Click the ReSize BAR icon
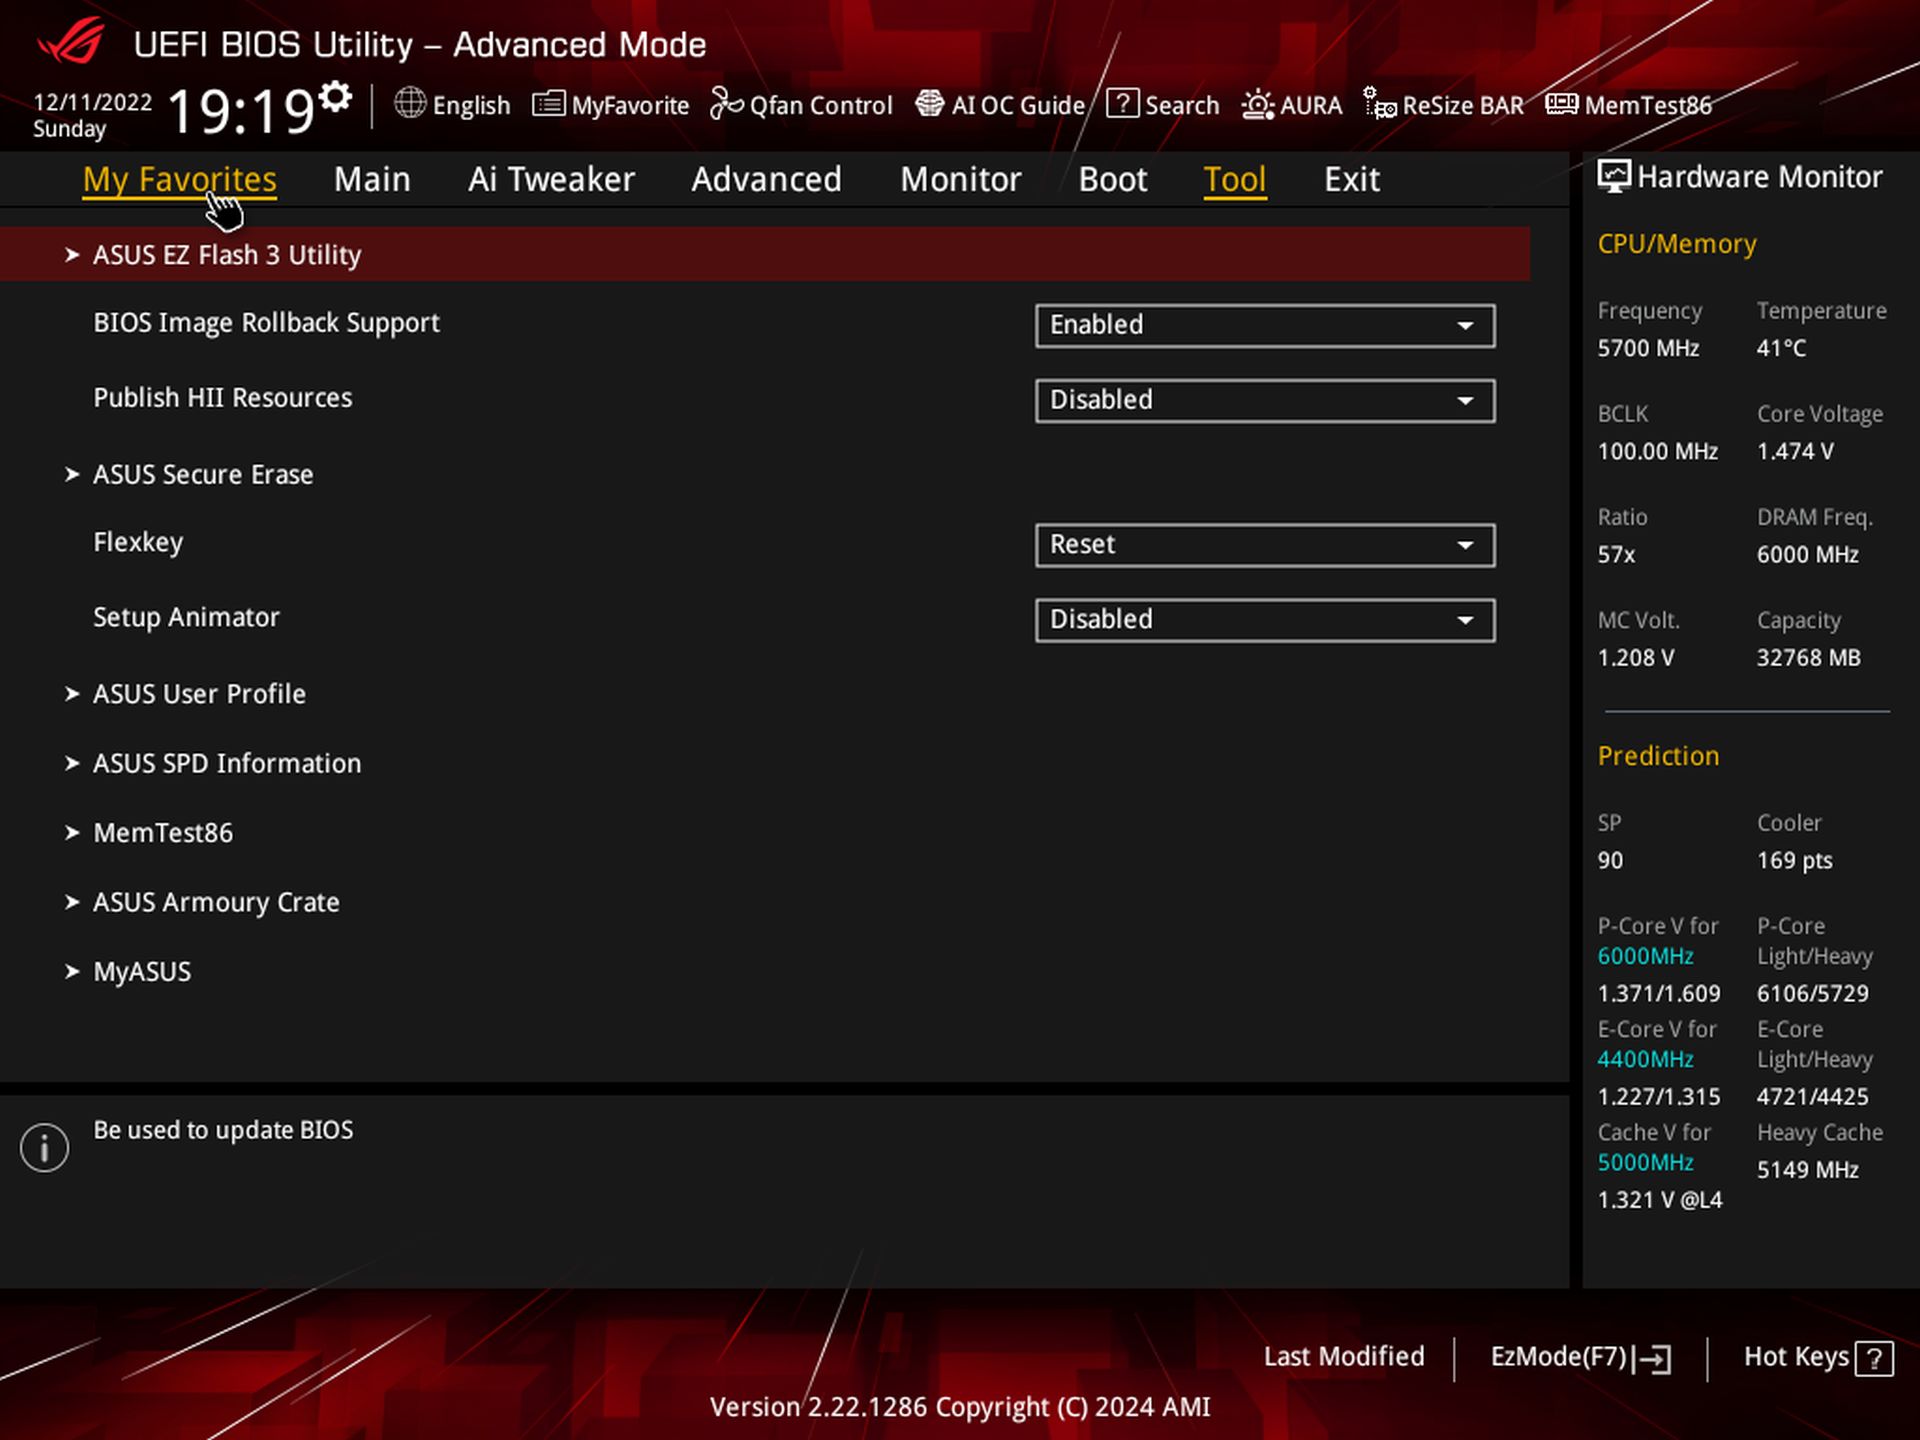The image size is (1920, 1440). coord(1380,104)
